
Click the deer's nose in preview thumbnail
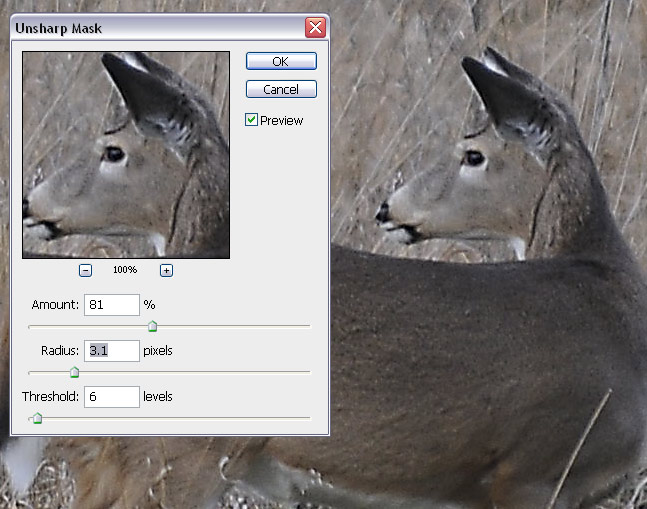27,212
